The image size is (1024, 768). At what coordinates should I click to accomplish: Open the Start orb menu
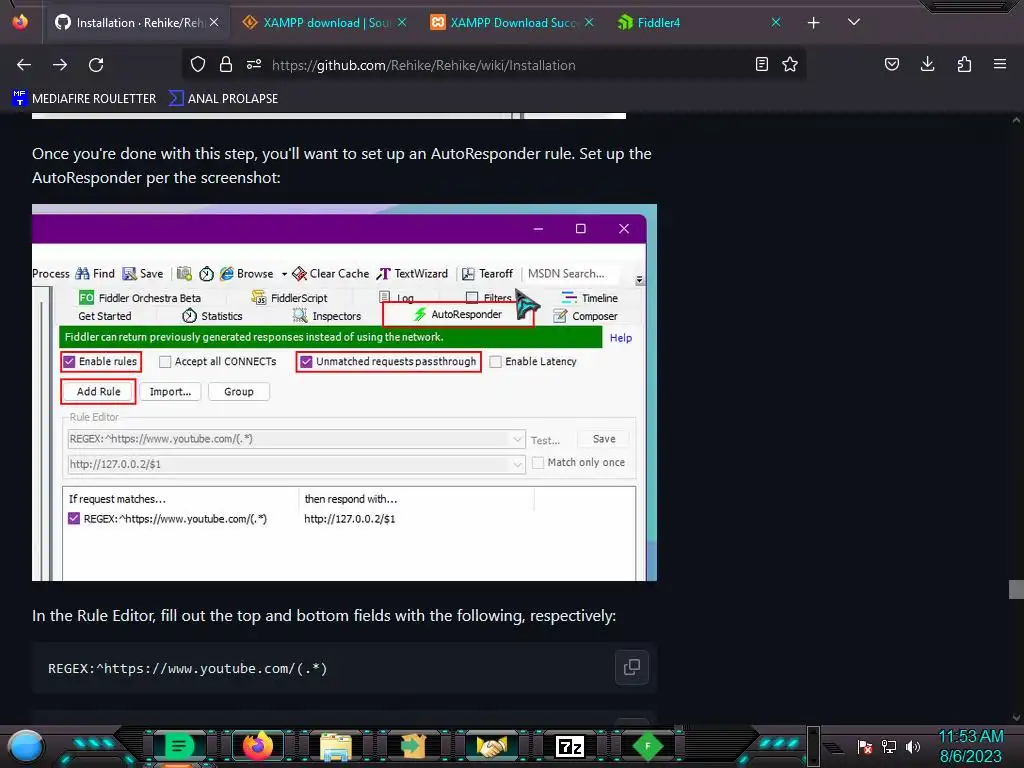(x=26, y=746)
